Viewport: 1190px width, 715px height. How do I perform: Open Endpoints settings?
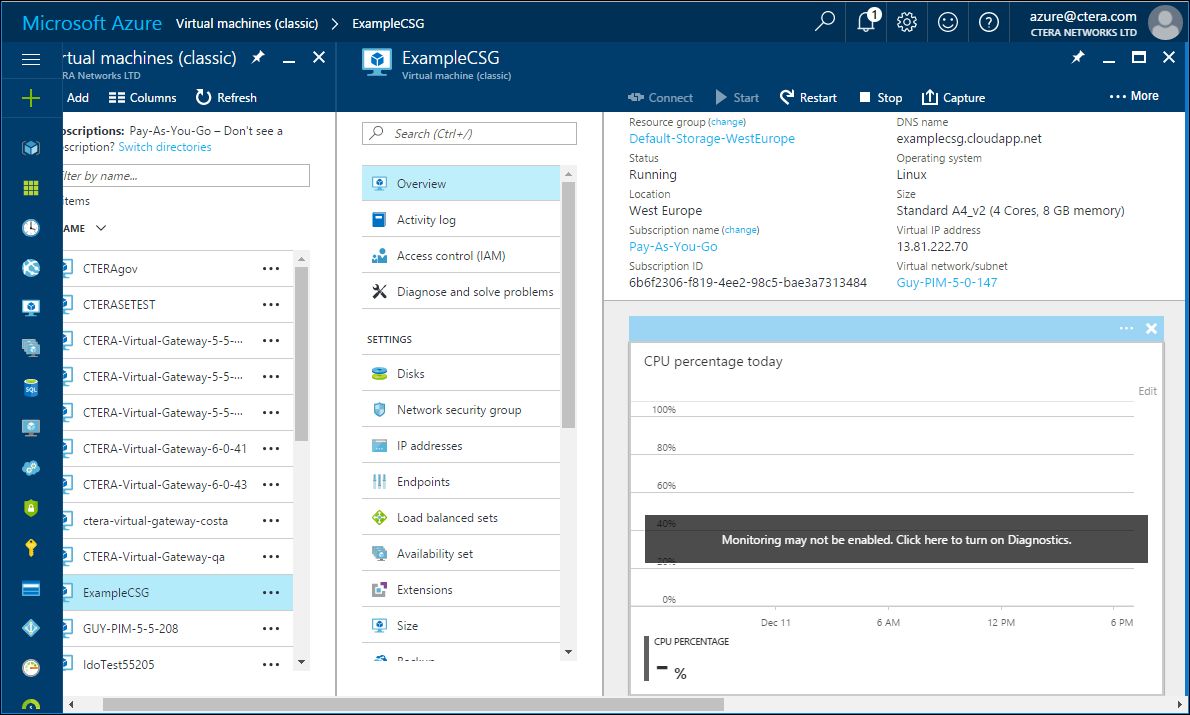tap(461, 482)
